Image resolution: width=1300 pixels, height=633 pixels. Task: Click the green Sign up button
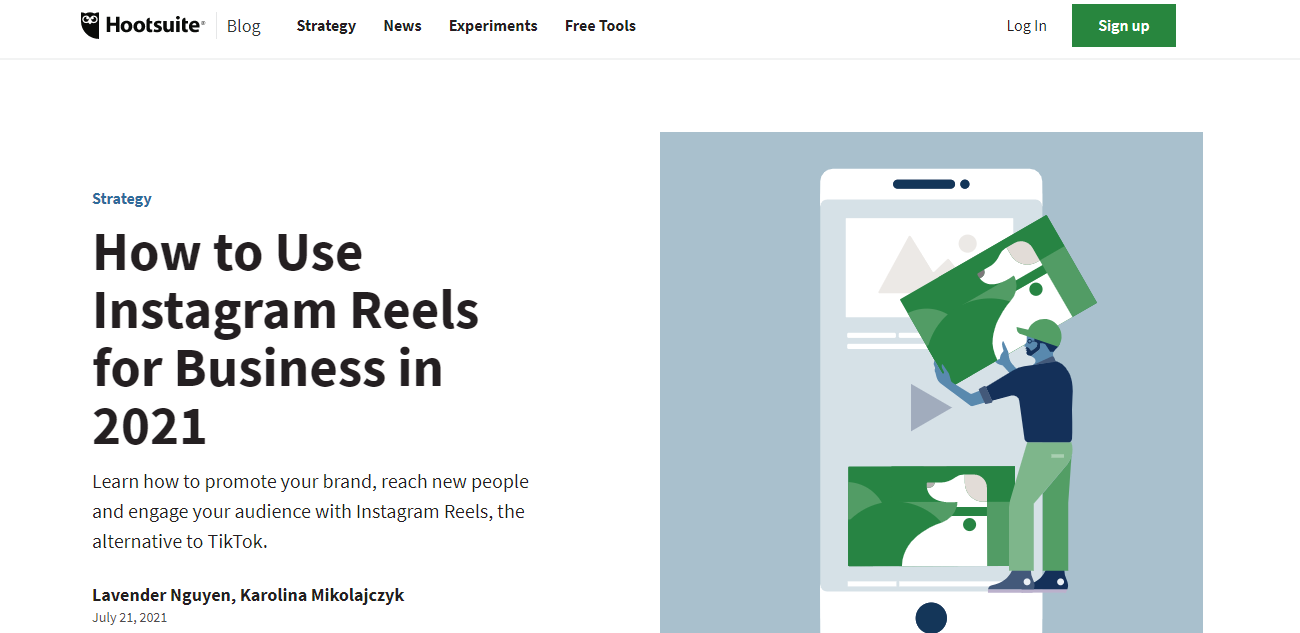point(1124,26)
